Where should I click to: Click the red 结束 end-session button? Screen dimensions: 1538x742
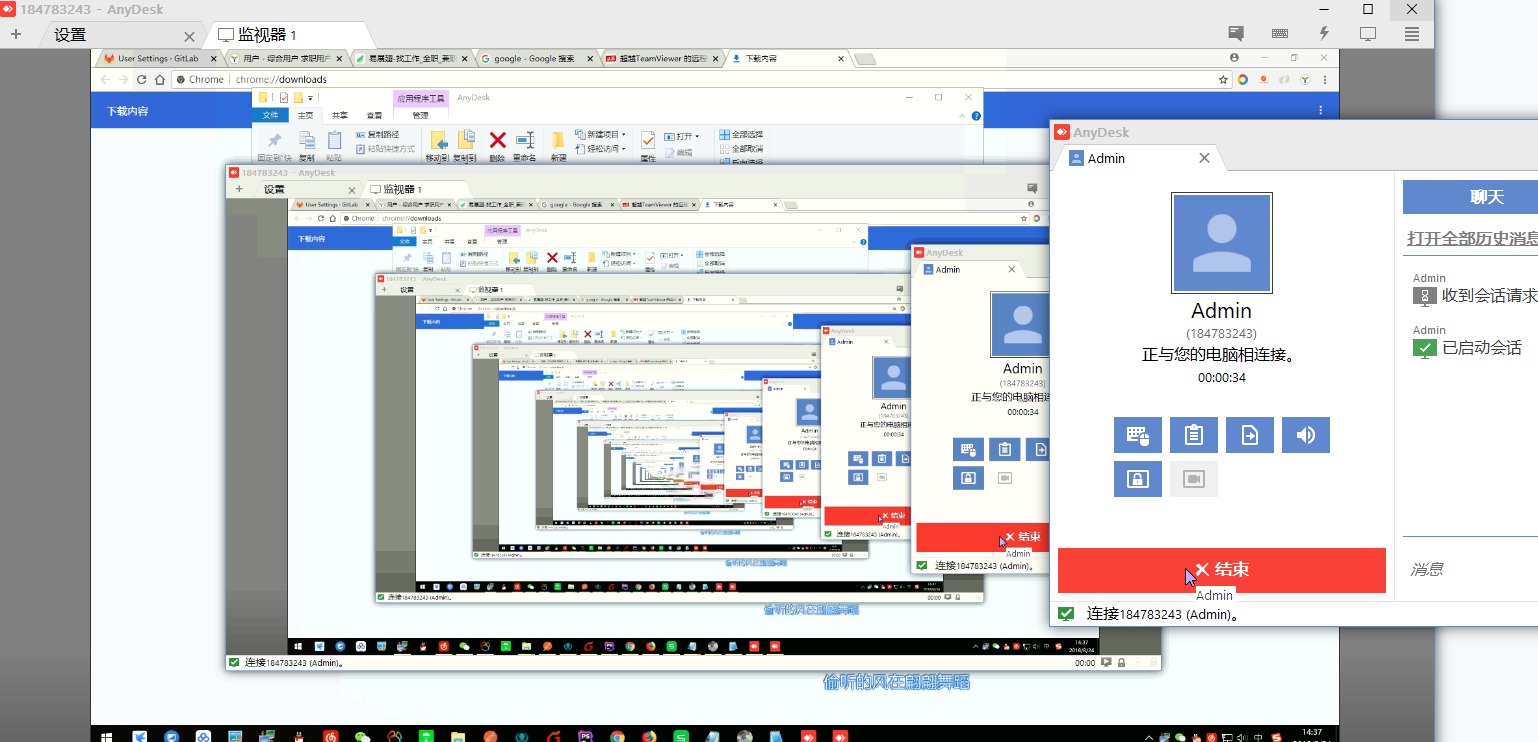click(x=1221, y=570)
